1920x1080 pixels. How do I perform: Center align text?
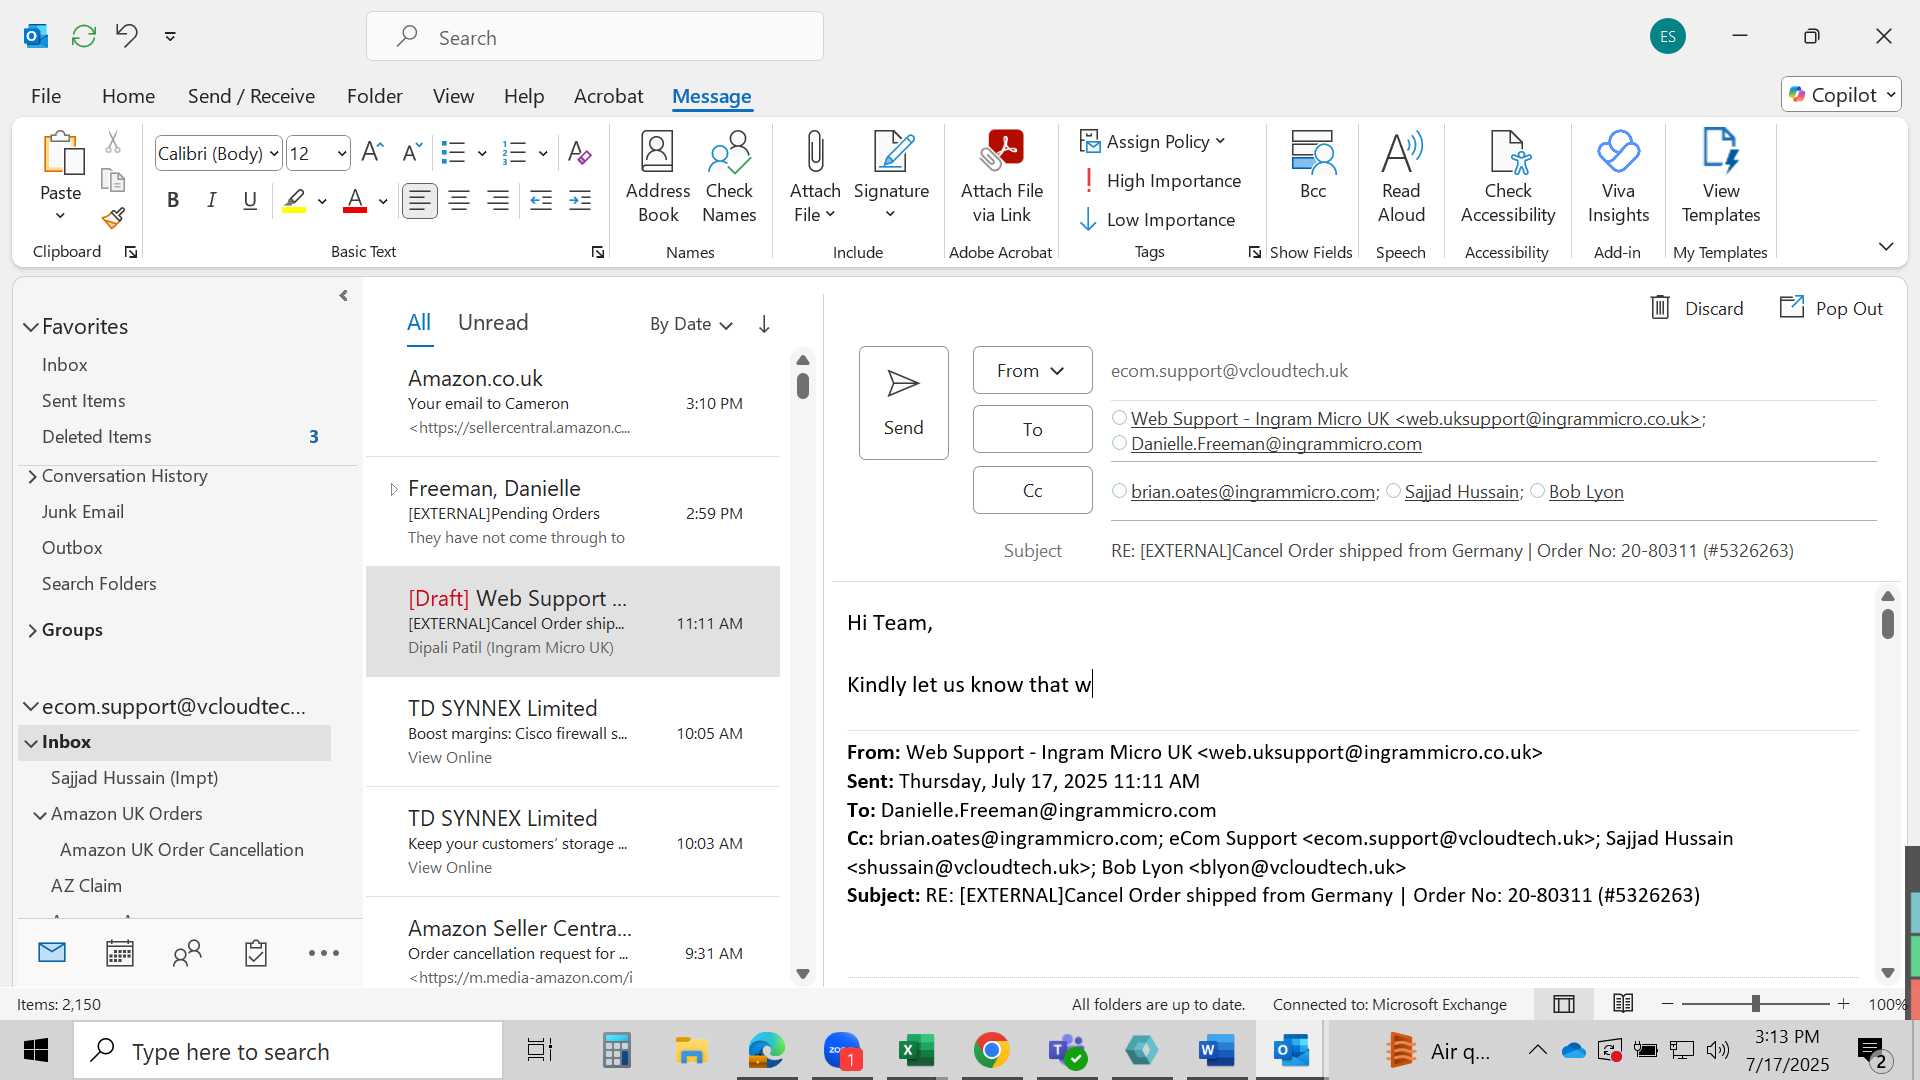click(x=459, y=201)
